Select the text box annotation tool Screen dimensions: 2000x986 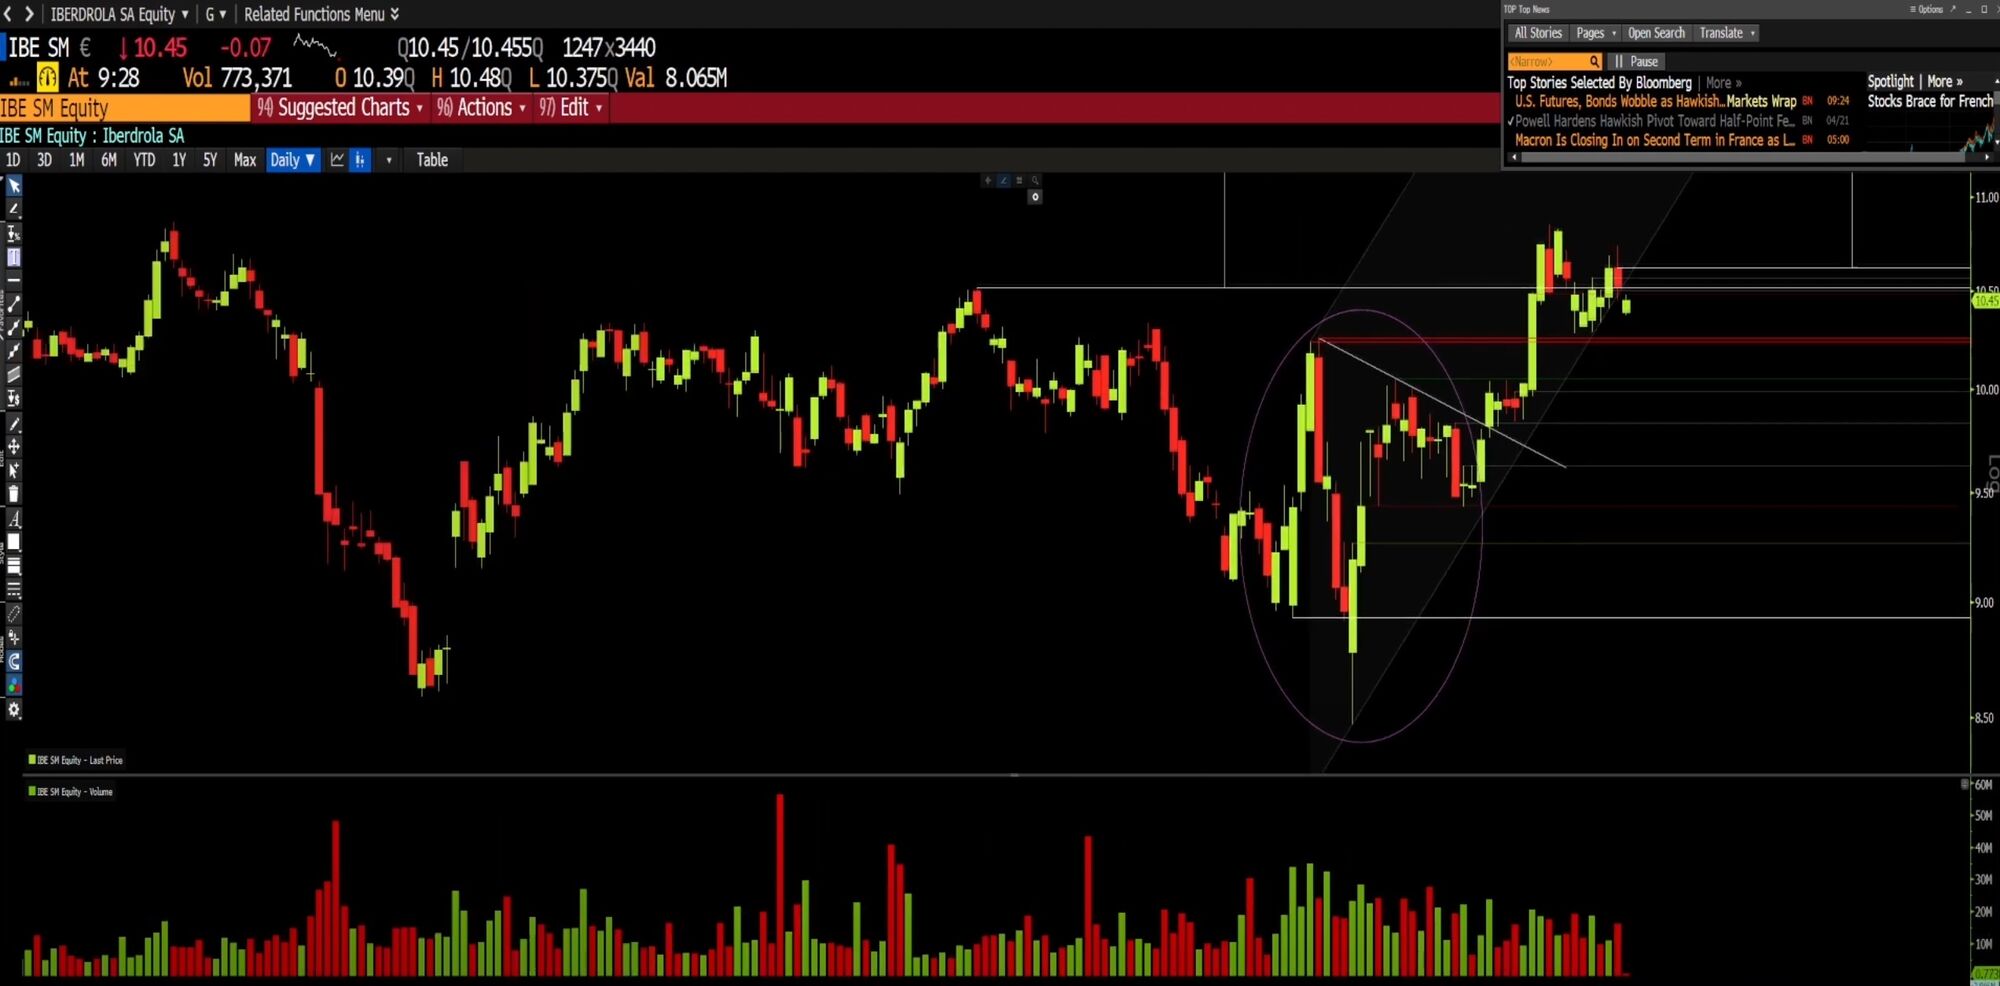(x=14, y=257)
